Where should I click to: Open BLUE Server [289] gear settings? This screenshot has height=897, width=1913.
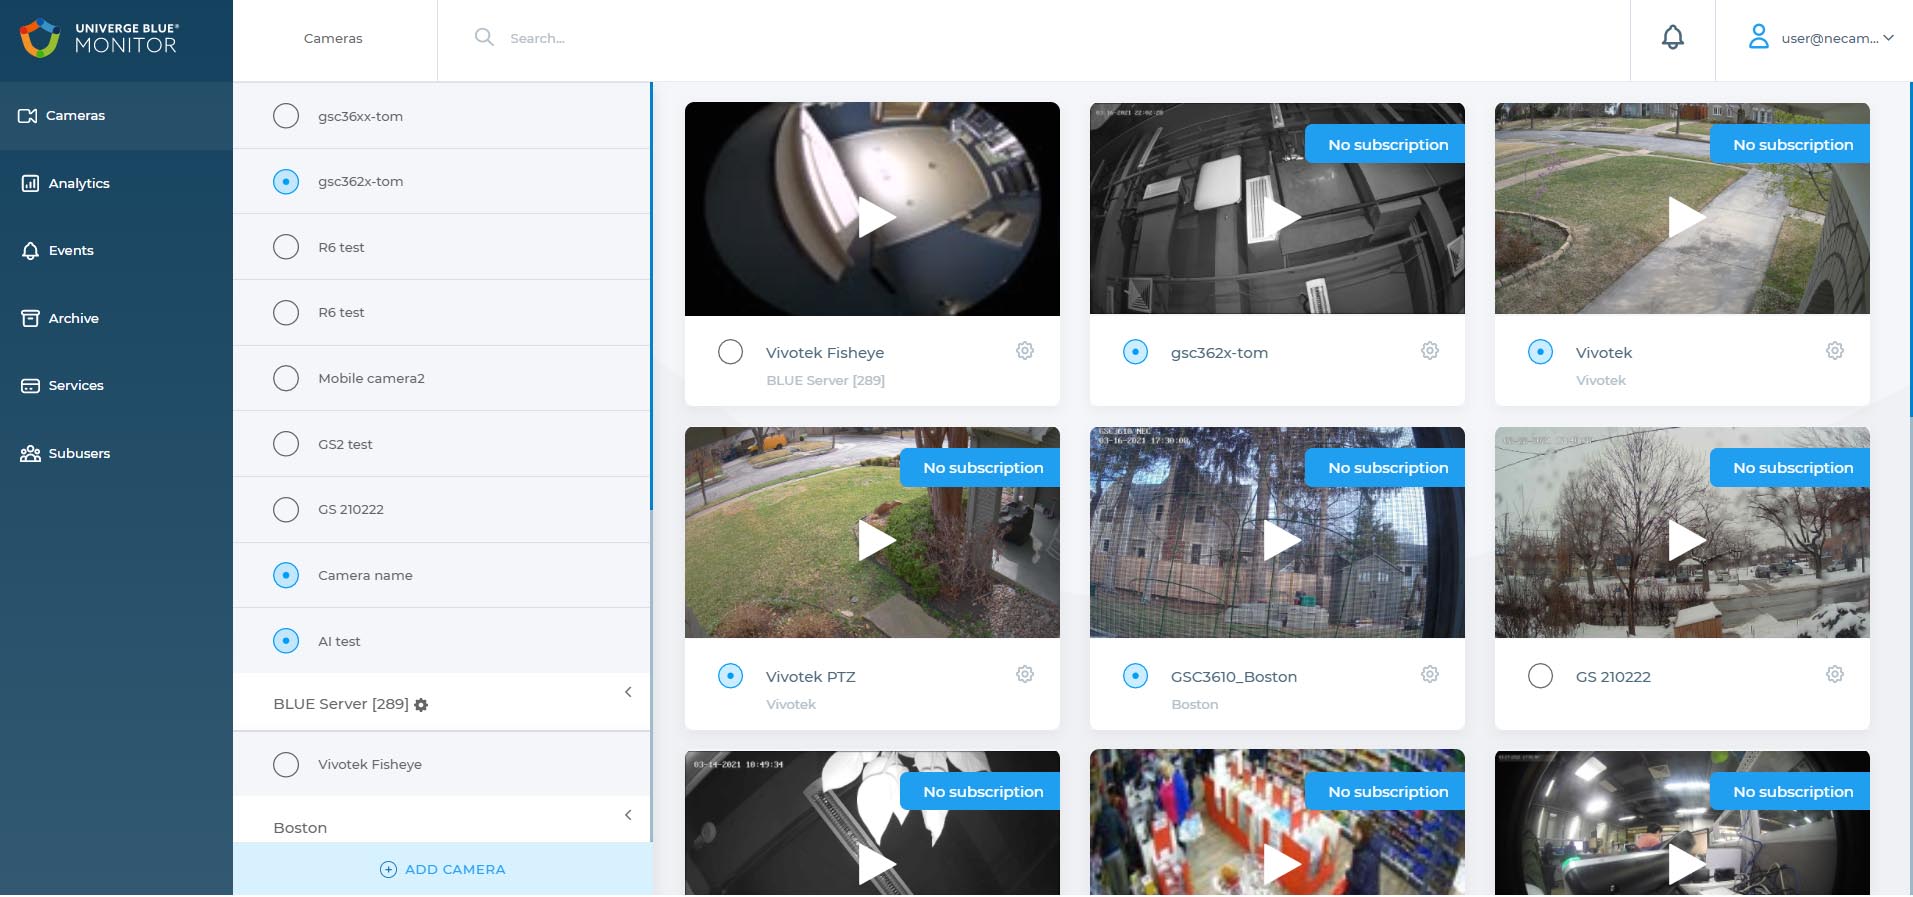click(x=421, y=705)
